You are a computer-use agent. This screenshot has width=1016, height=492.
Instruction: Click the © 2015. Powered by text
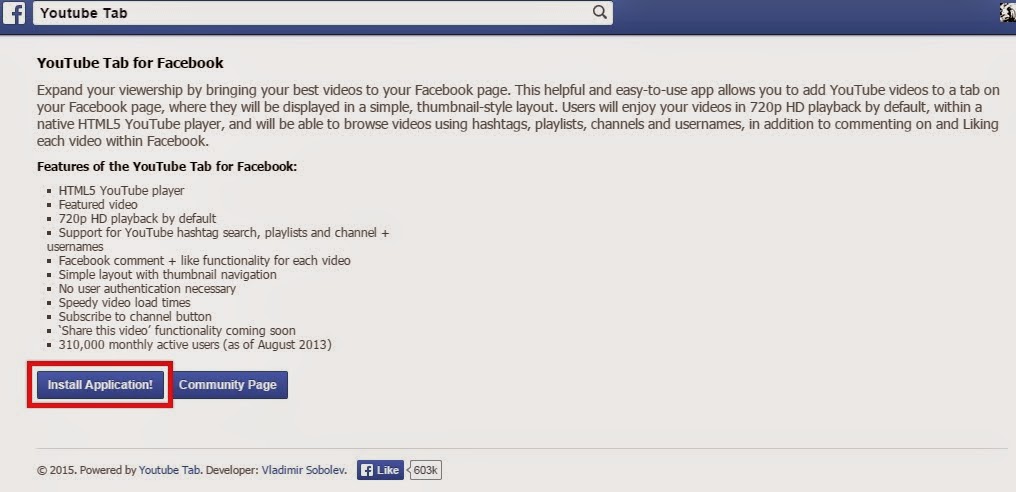[87, 471]
